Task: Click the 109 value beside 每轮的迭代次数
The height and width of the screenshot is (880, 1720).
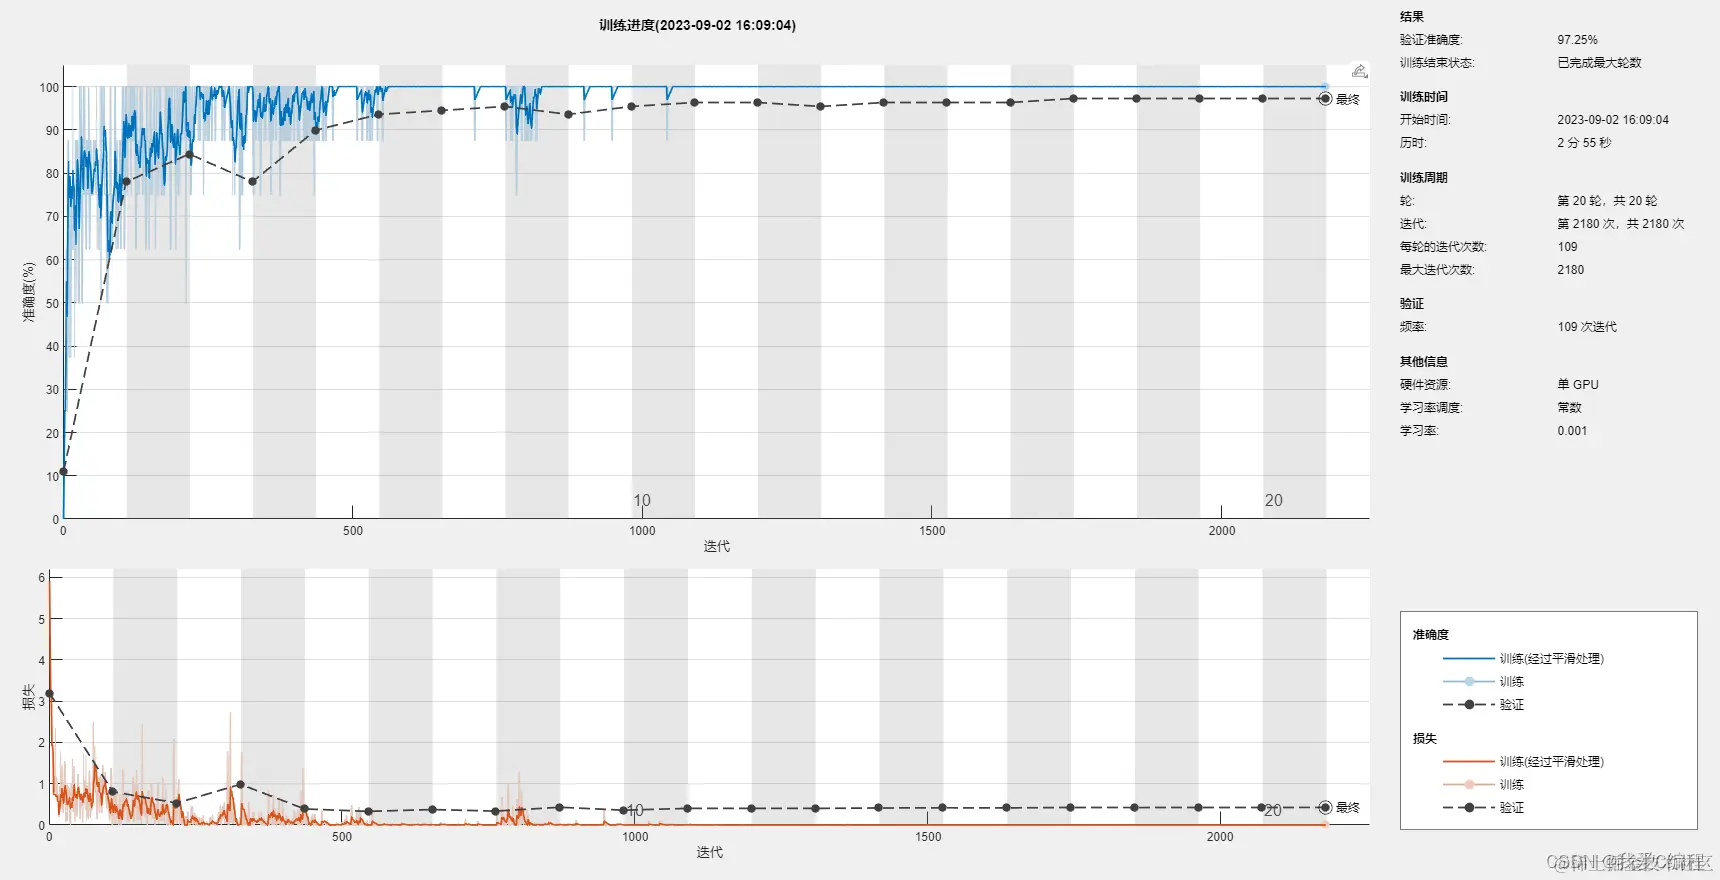Action: [x=1567, y=247]
